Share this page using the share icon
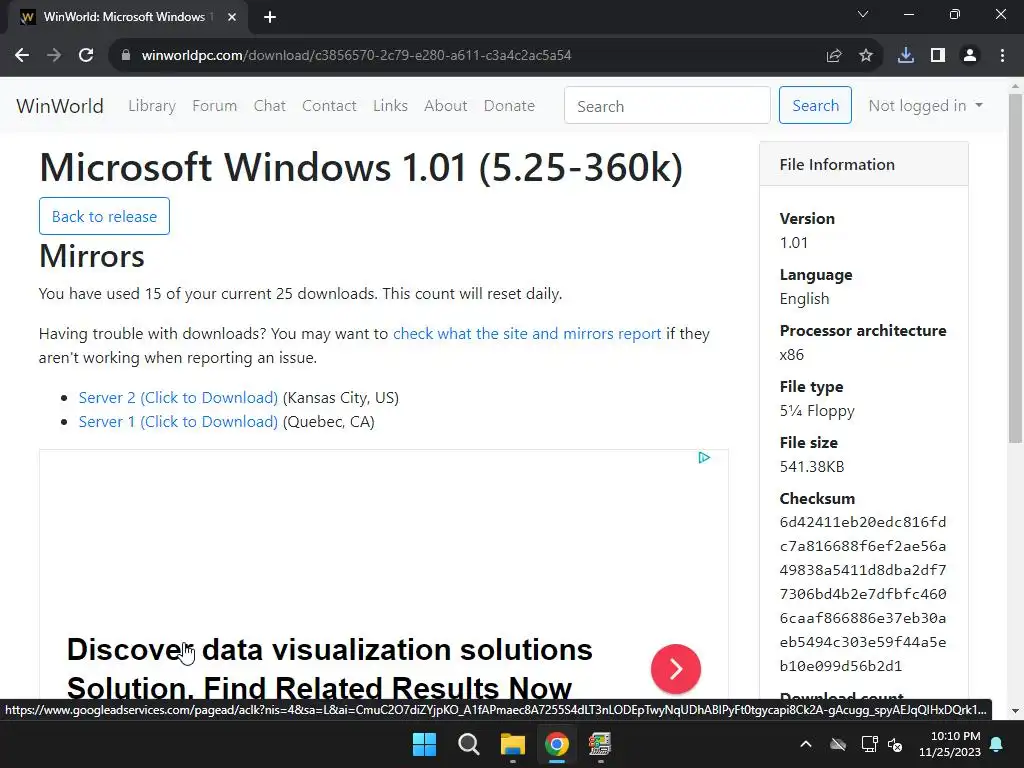The height and width of the screenshot is (768, 1024). [833, 56]
